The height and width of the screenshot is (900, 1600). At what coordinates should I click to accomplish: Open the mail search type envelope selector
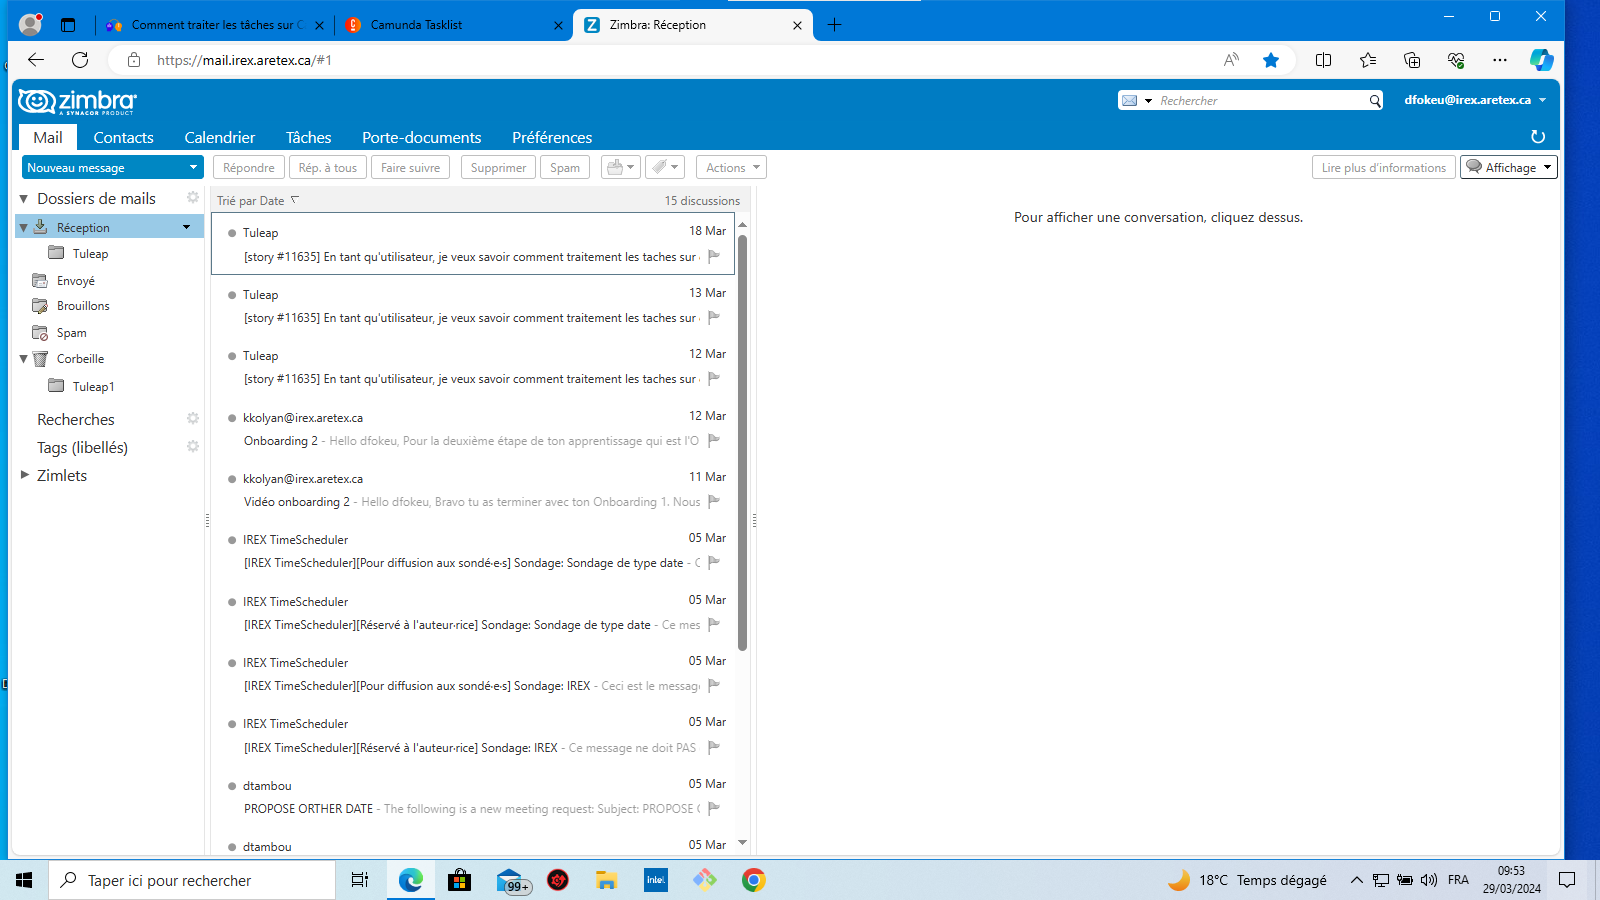(x=1137, y=101)
